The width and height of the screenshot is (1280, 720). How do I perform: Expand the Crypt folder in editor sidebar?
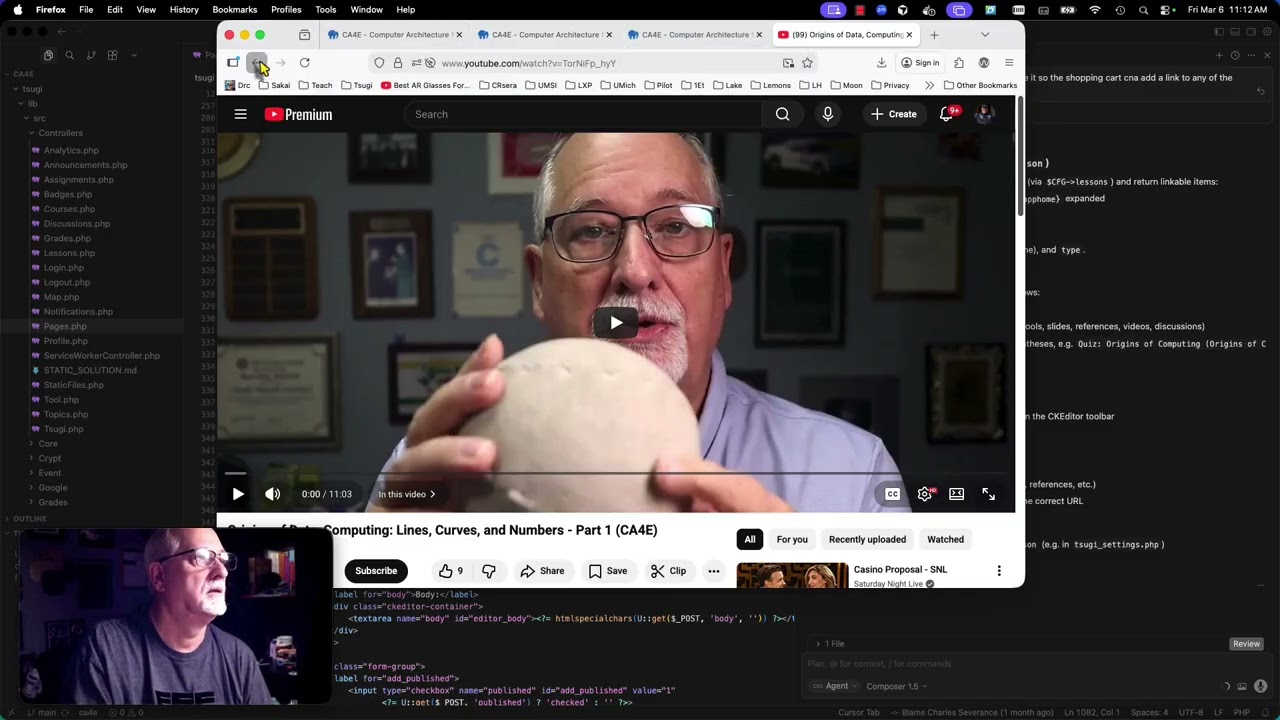[x=49, y=458]
